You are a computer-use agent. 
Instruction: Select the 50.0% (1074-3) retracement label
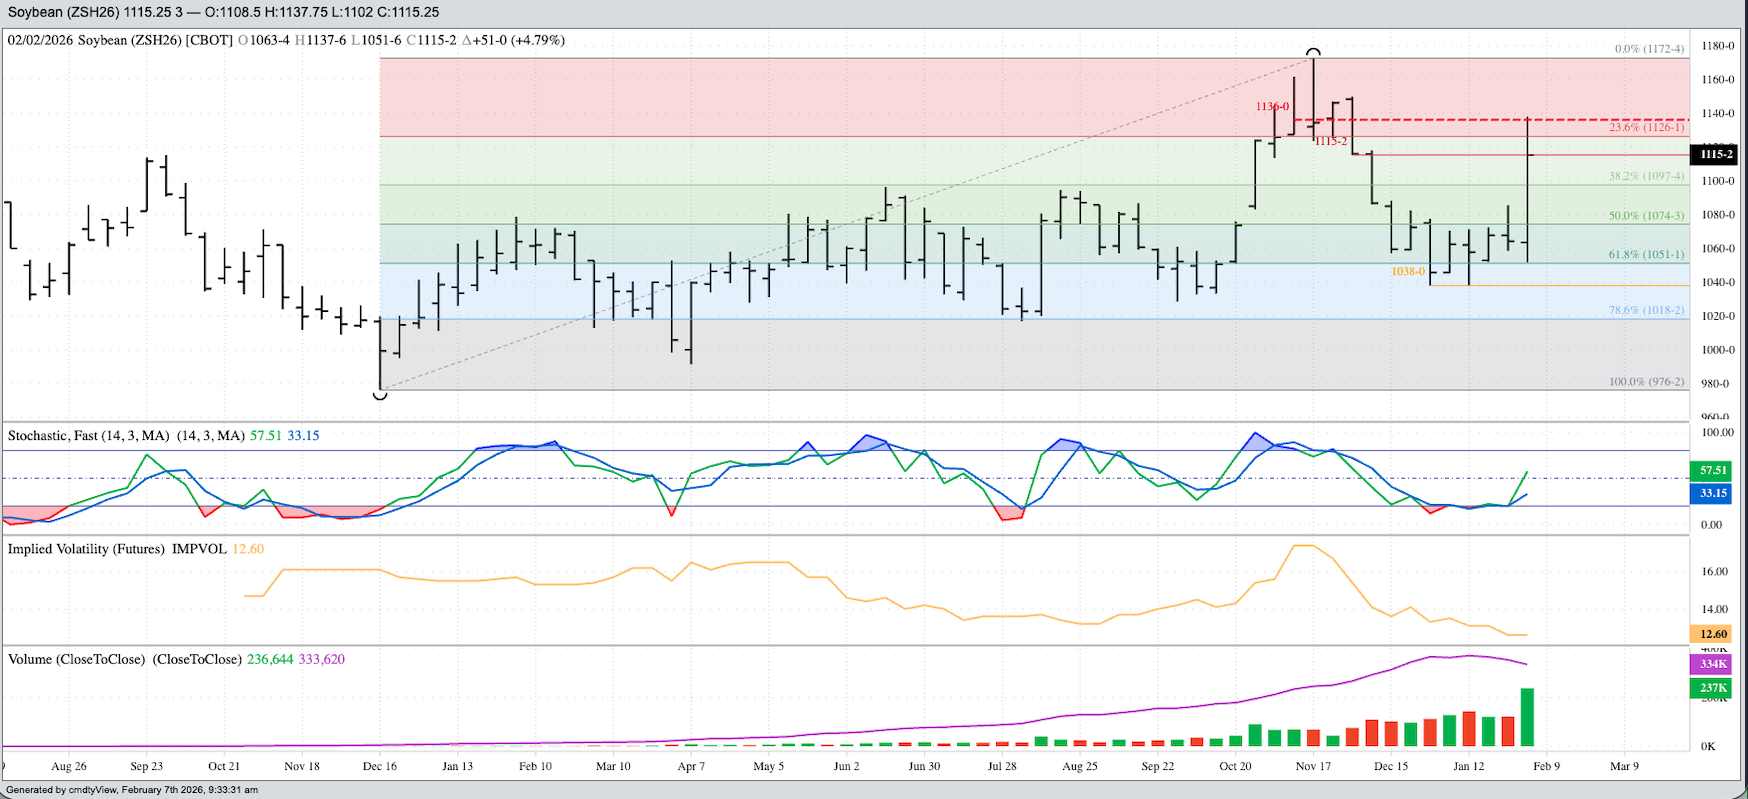click(1646, 216)
